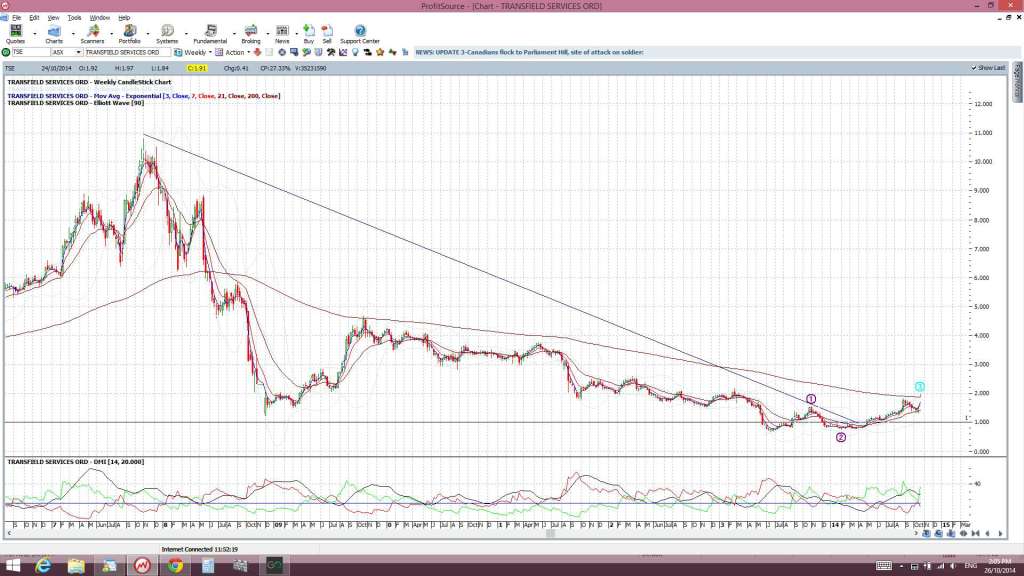Click the lightbulb icon in chart toolbar
The image size is (1024, 576).
(x=355, y=52)
